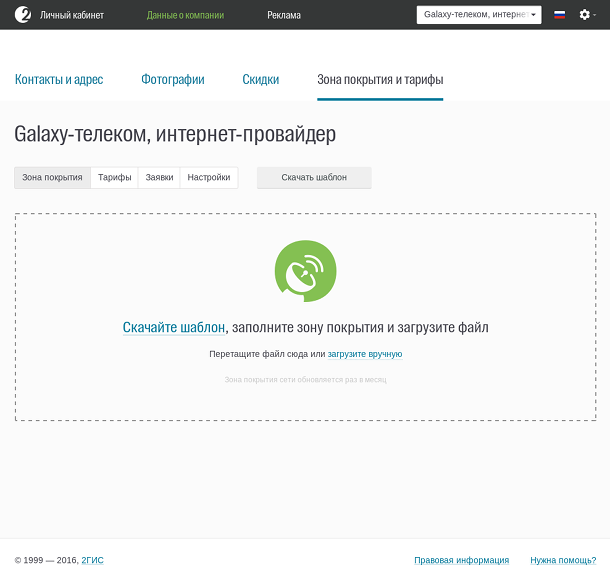Switch to Контакты и адрес tab
610x583 pixels.
click(59, 79)
